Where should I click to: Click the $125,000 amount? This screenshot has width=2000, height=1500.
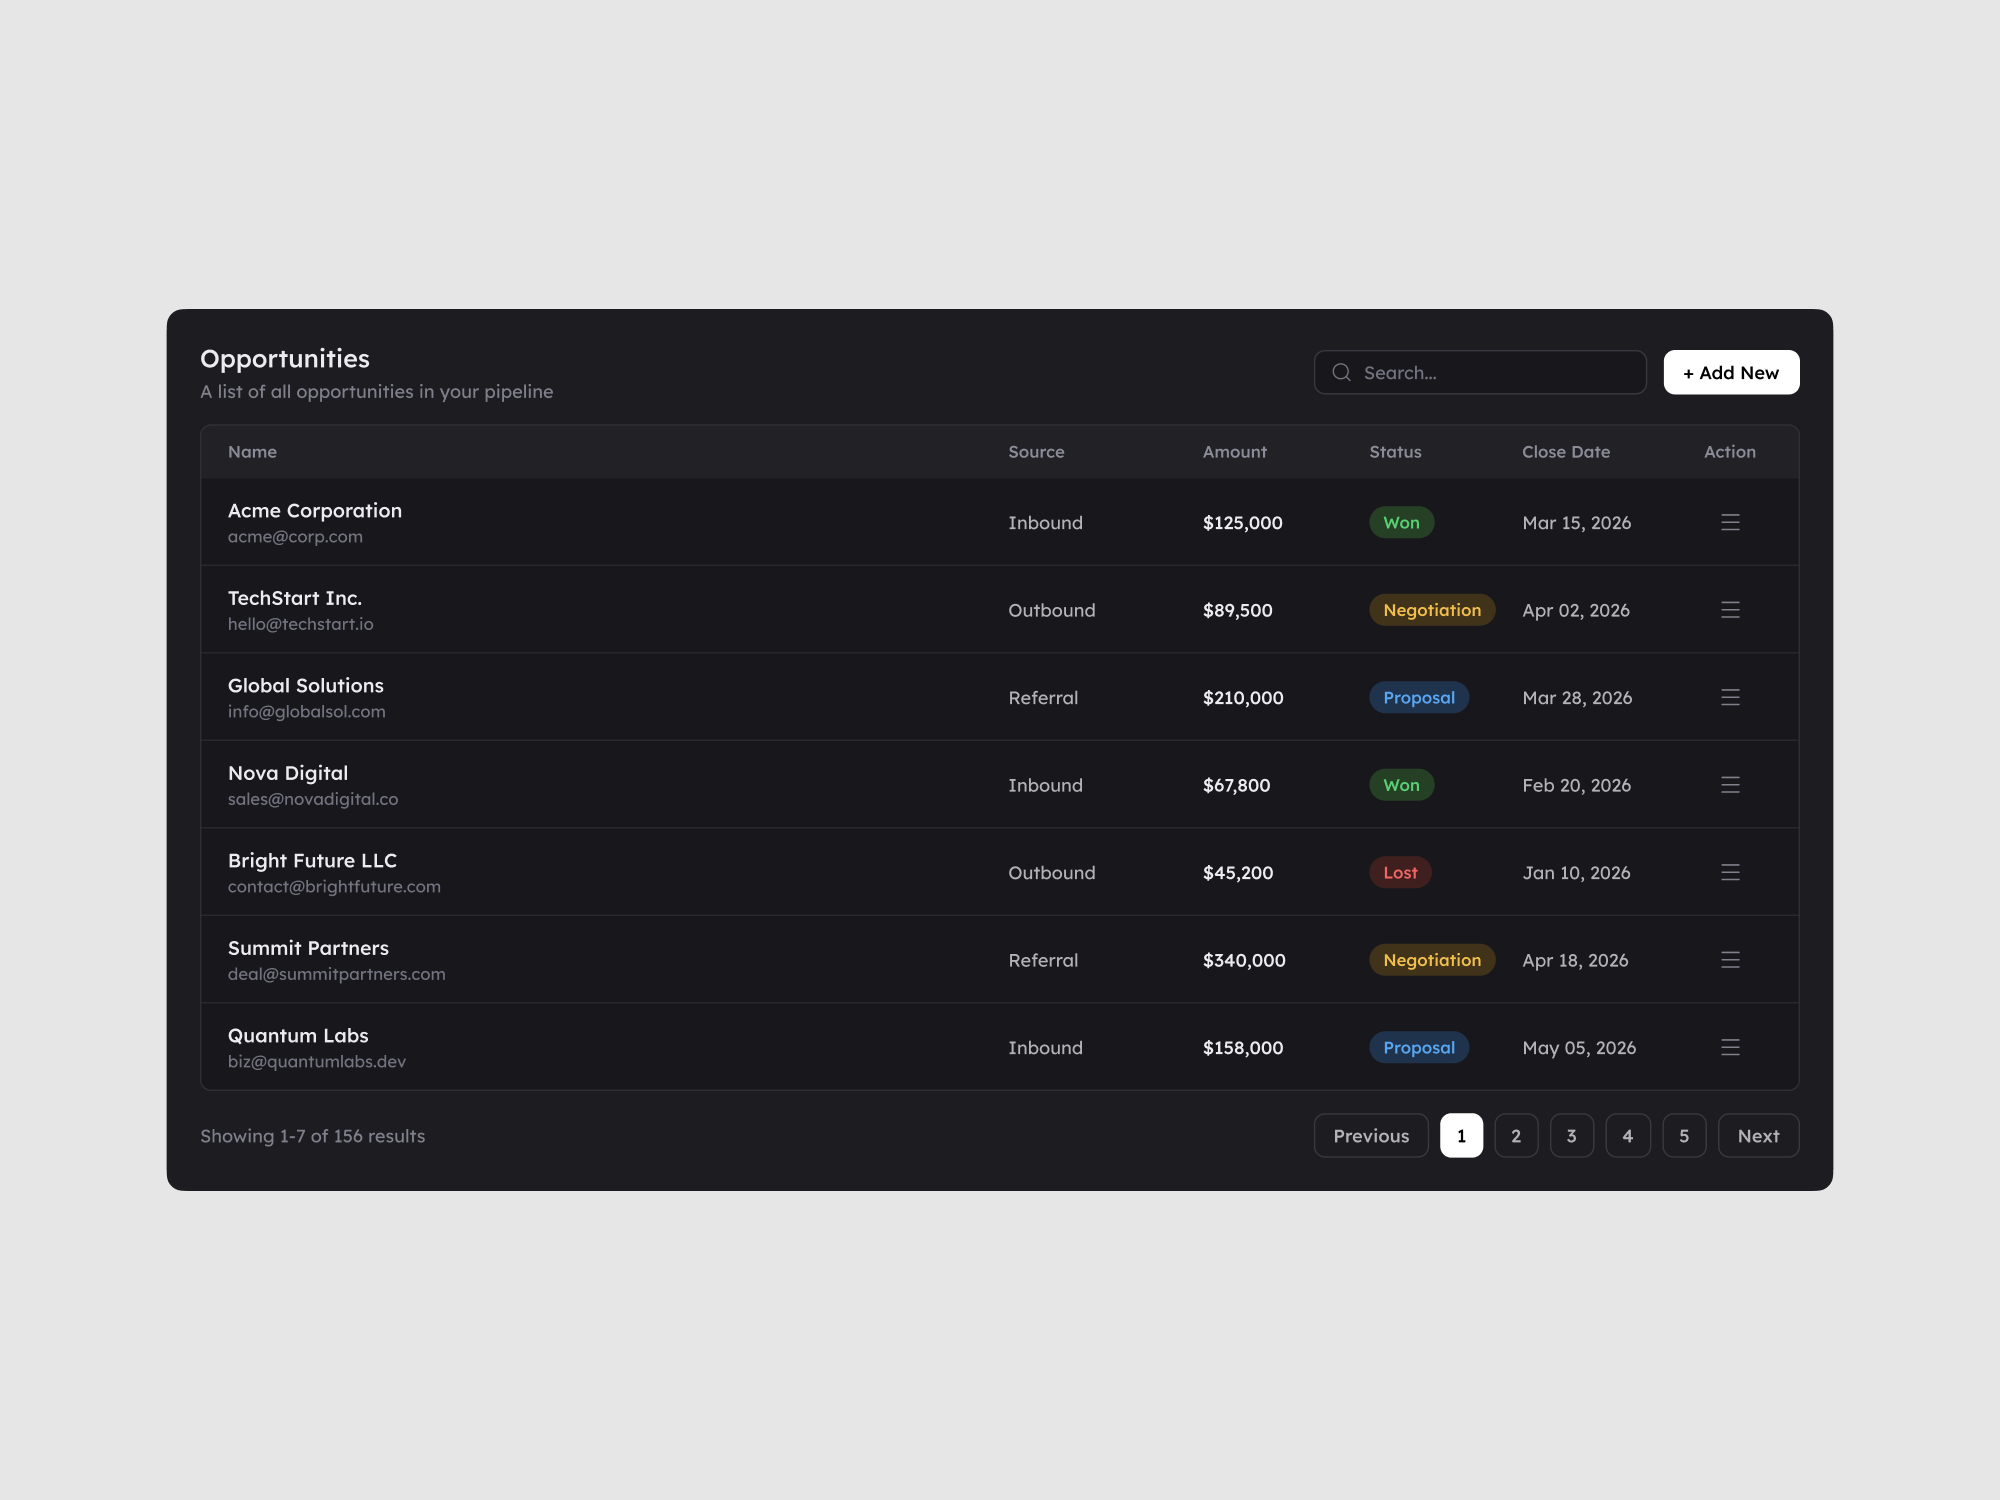point(1242,523)
